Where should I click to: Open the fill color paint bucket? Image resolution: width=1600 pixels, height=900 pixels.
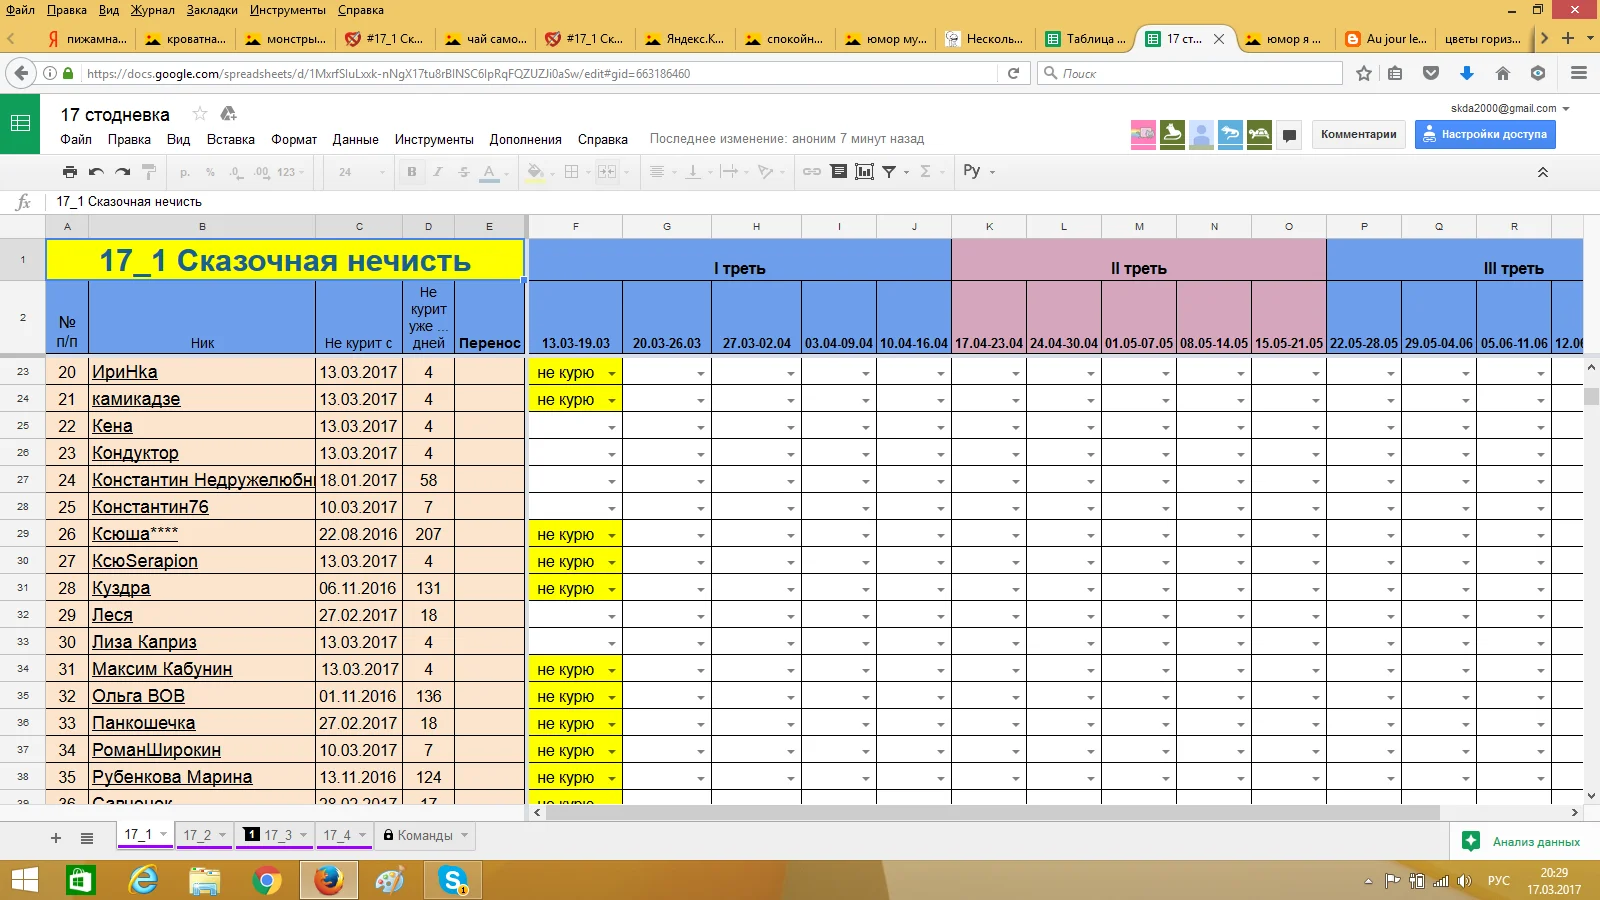pos(535,172)
